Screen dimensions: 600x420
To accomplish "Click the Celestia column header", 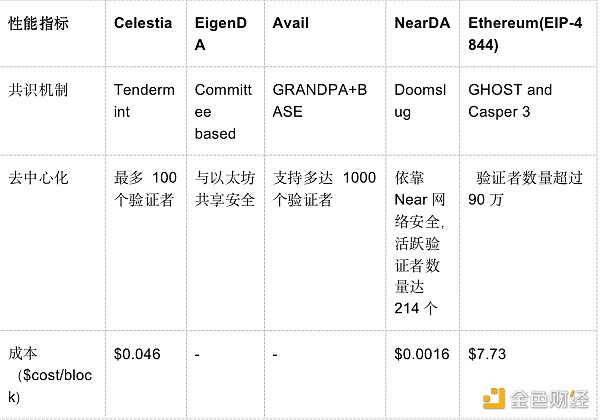I will 143,21.
